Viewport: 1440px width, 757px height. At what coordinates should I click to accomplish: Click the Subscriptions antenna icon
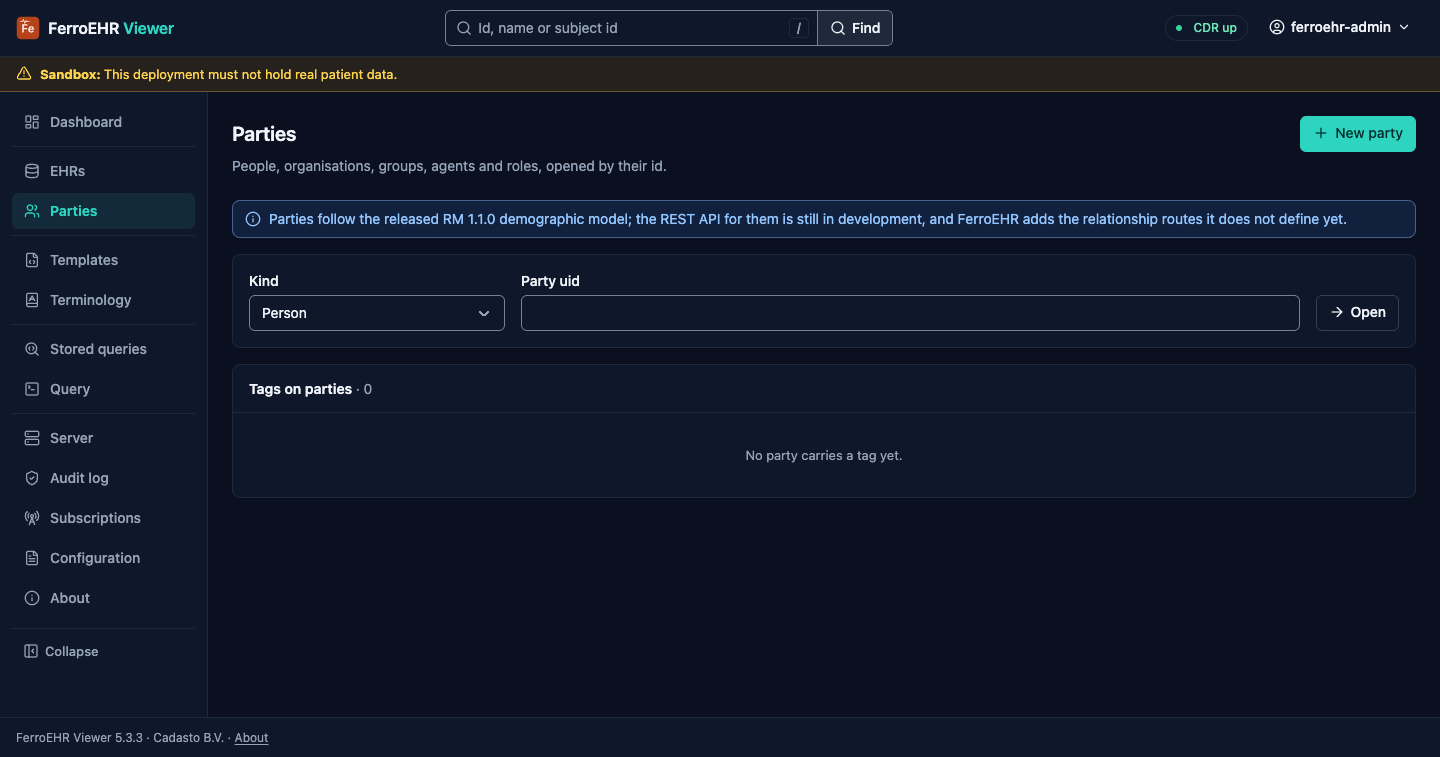(32, 518)
